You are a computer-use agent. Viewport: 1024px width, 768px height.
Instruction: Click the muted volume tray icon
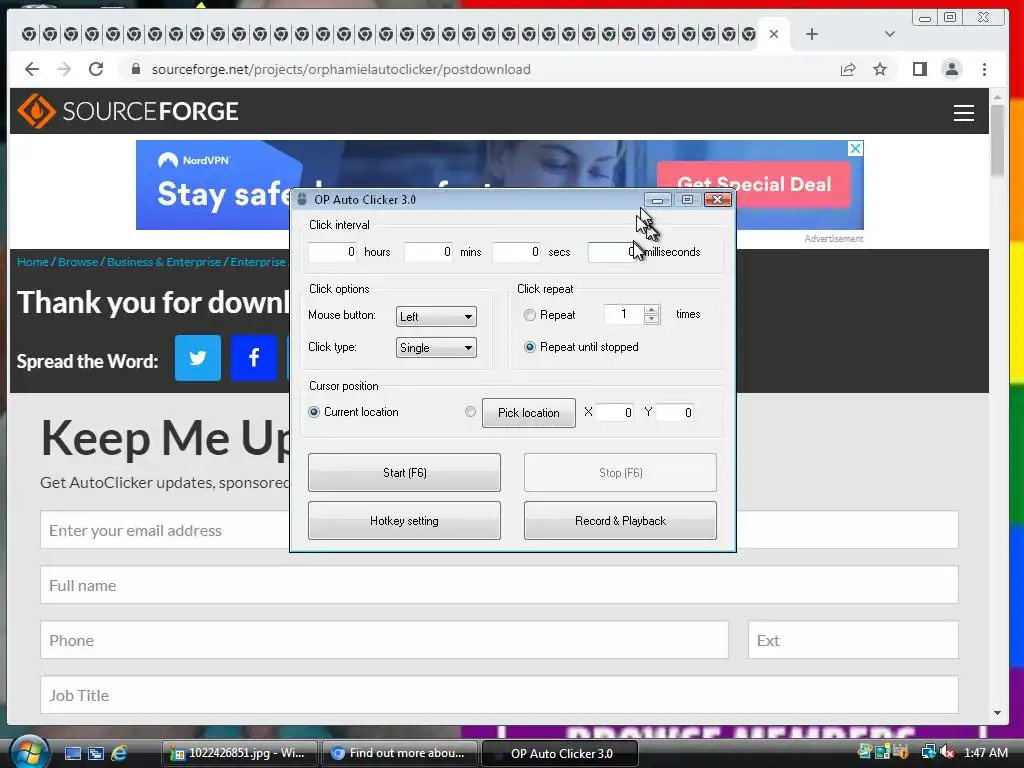tap(947, 752)
